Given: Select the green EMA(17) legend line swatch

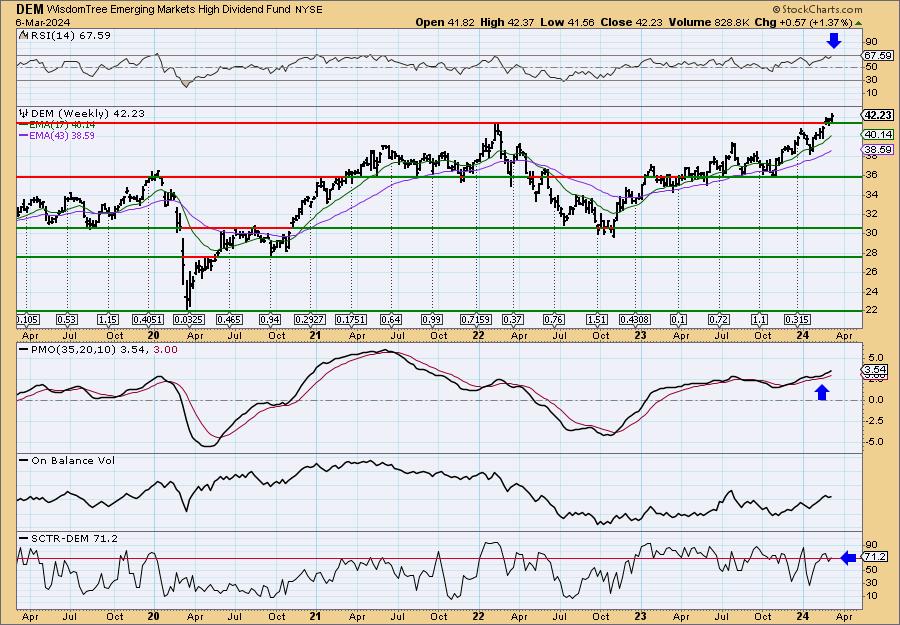Looking at the screenshot, I should tap(24, 125).
